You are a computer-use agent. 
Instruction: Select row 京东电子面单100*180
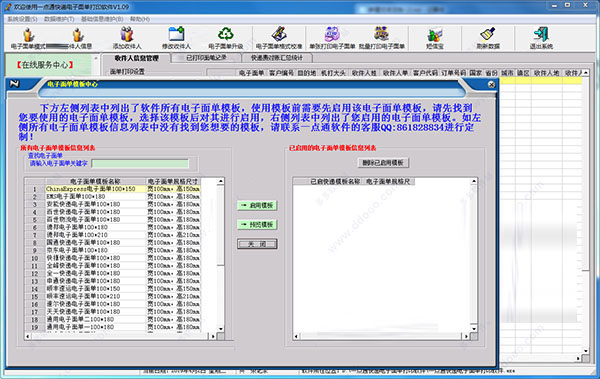[112, 250]
